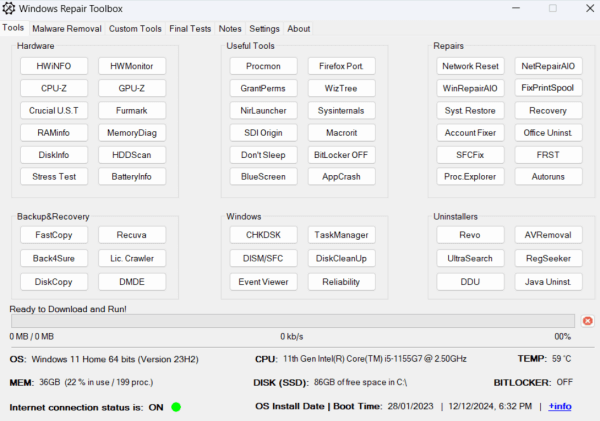
Task: Select the About tab
Action: [x=299, y=29]
